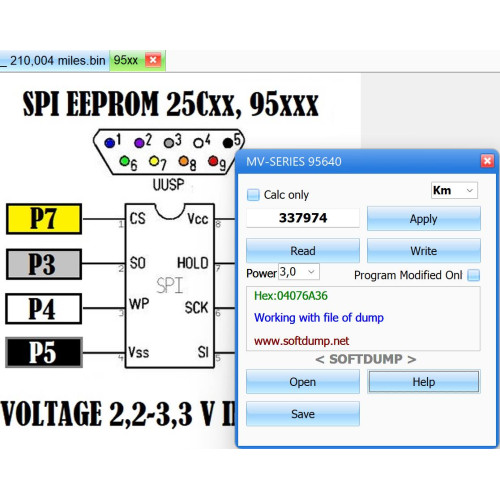This screenshot has width=500, height=500.
Task: Open the www.softdump.net link
Action: pyautogui.click(x=301, y=341)
